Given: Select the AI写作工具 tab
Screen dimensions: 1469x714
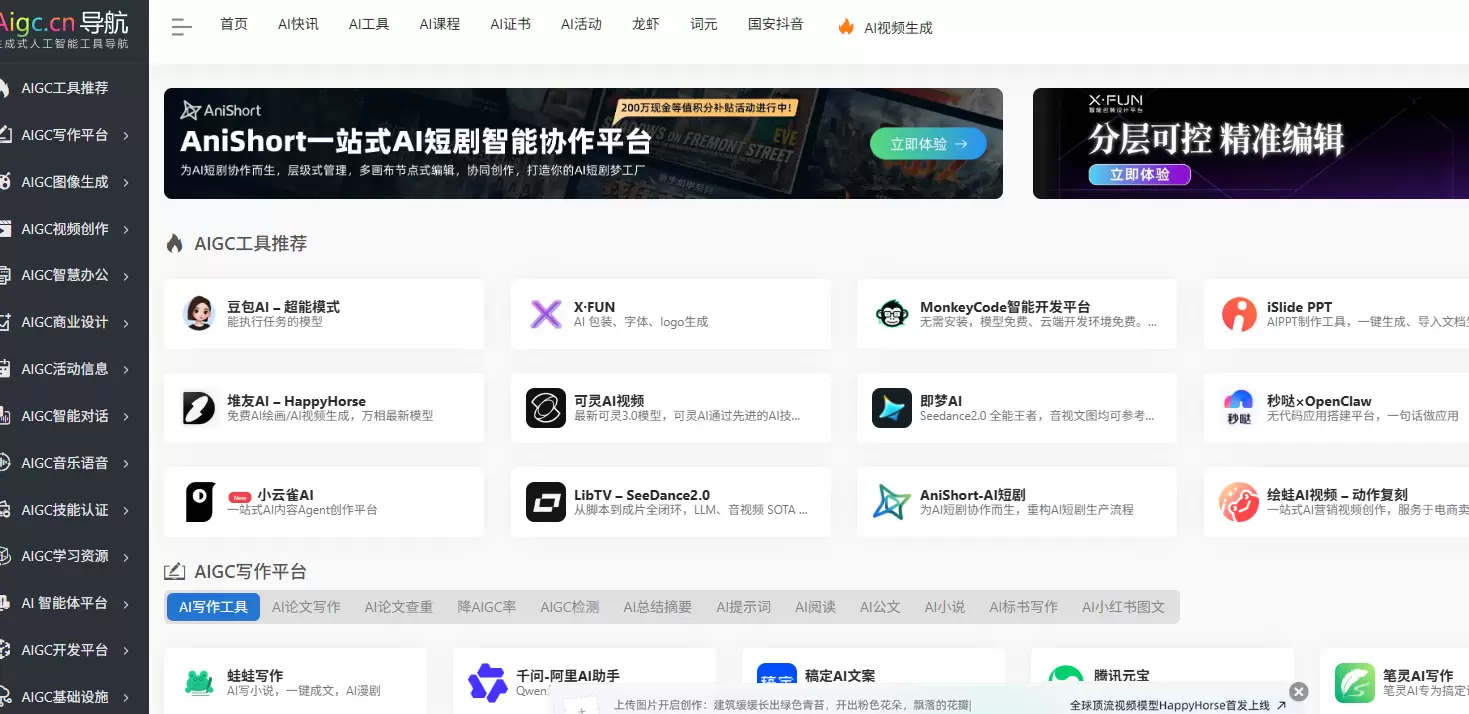Looking at the screenshot, I should (x=213, y=607).
